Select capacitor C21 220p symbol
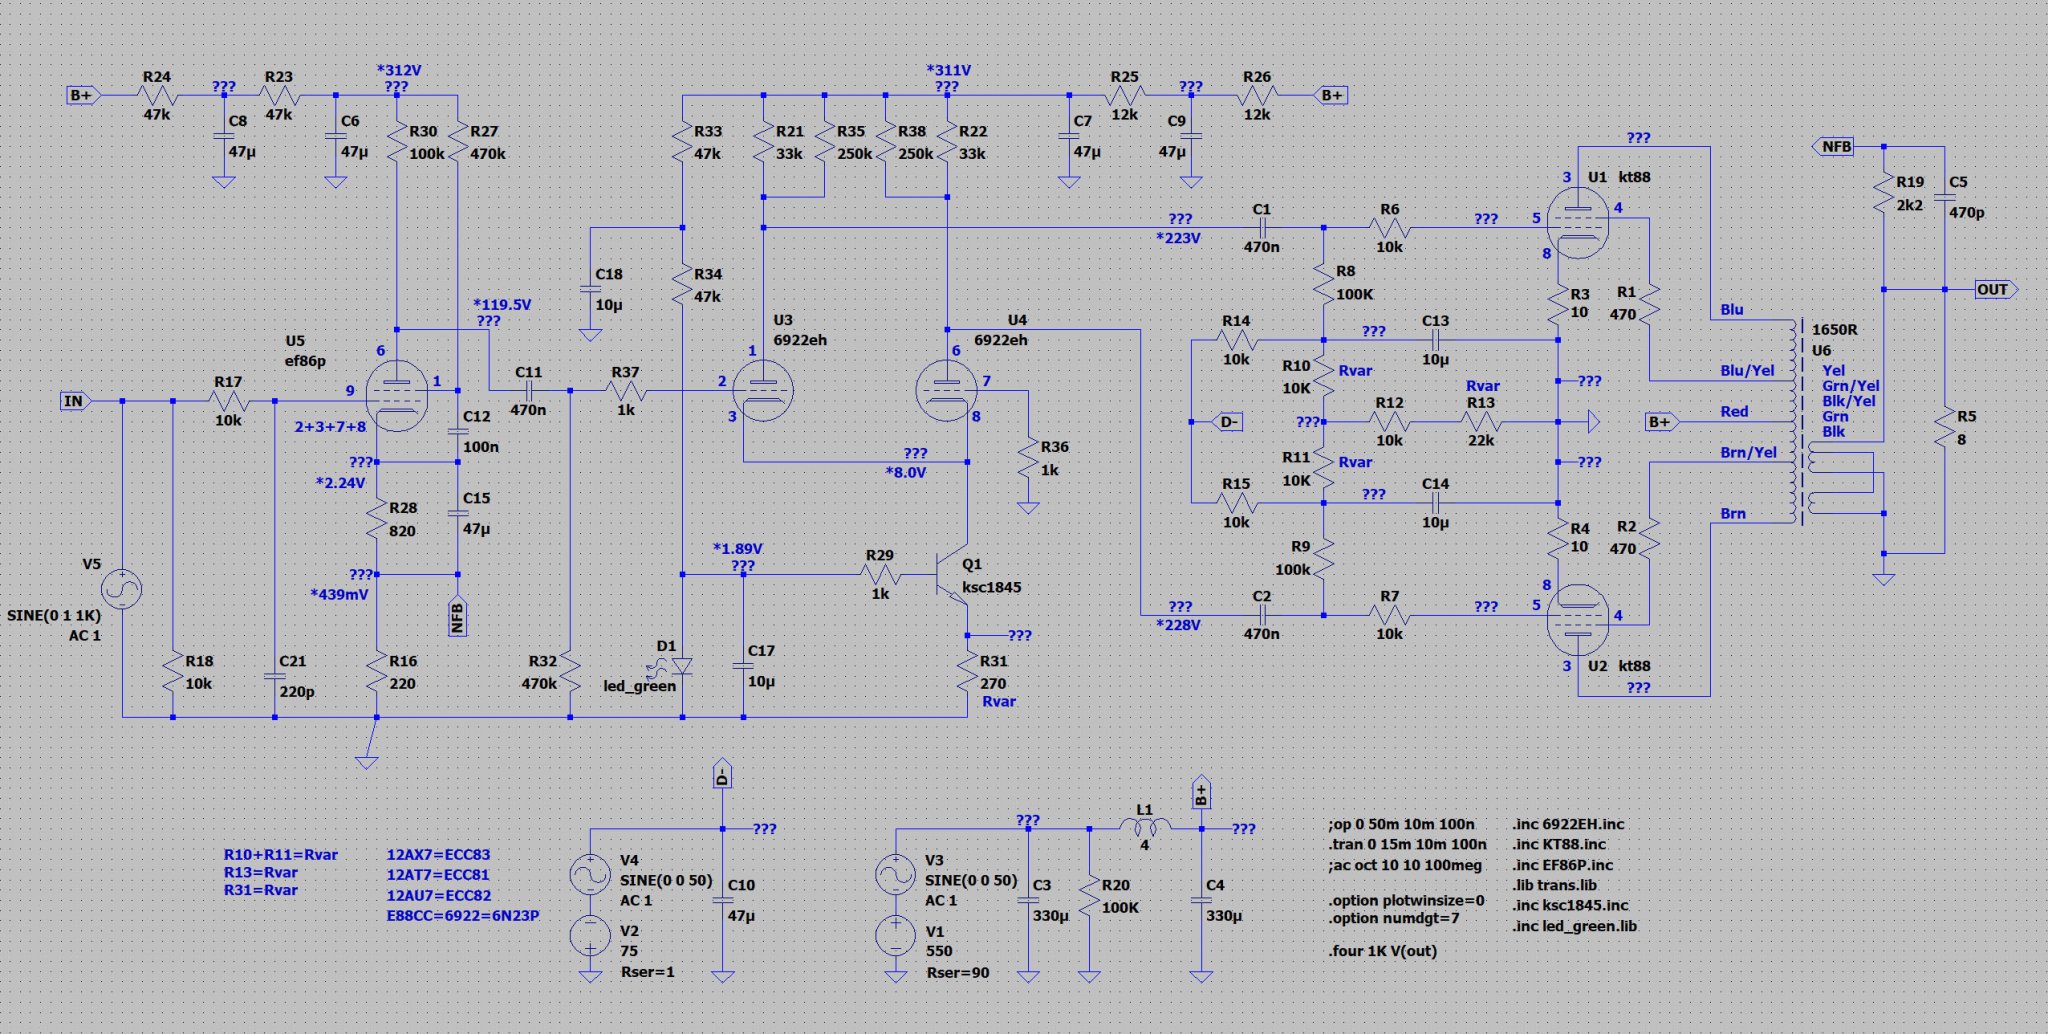2048x1034 pixels. click(x=275, y=676)
